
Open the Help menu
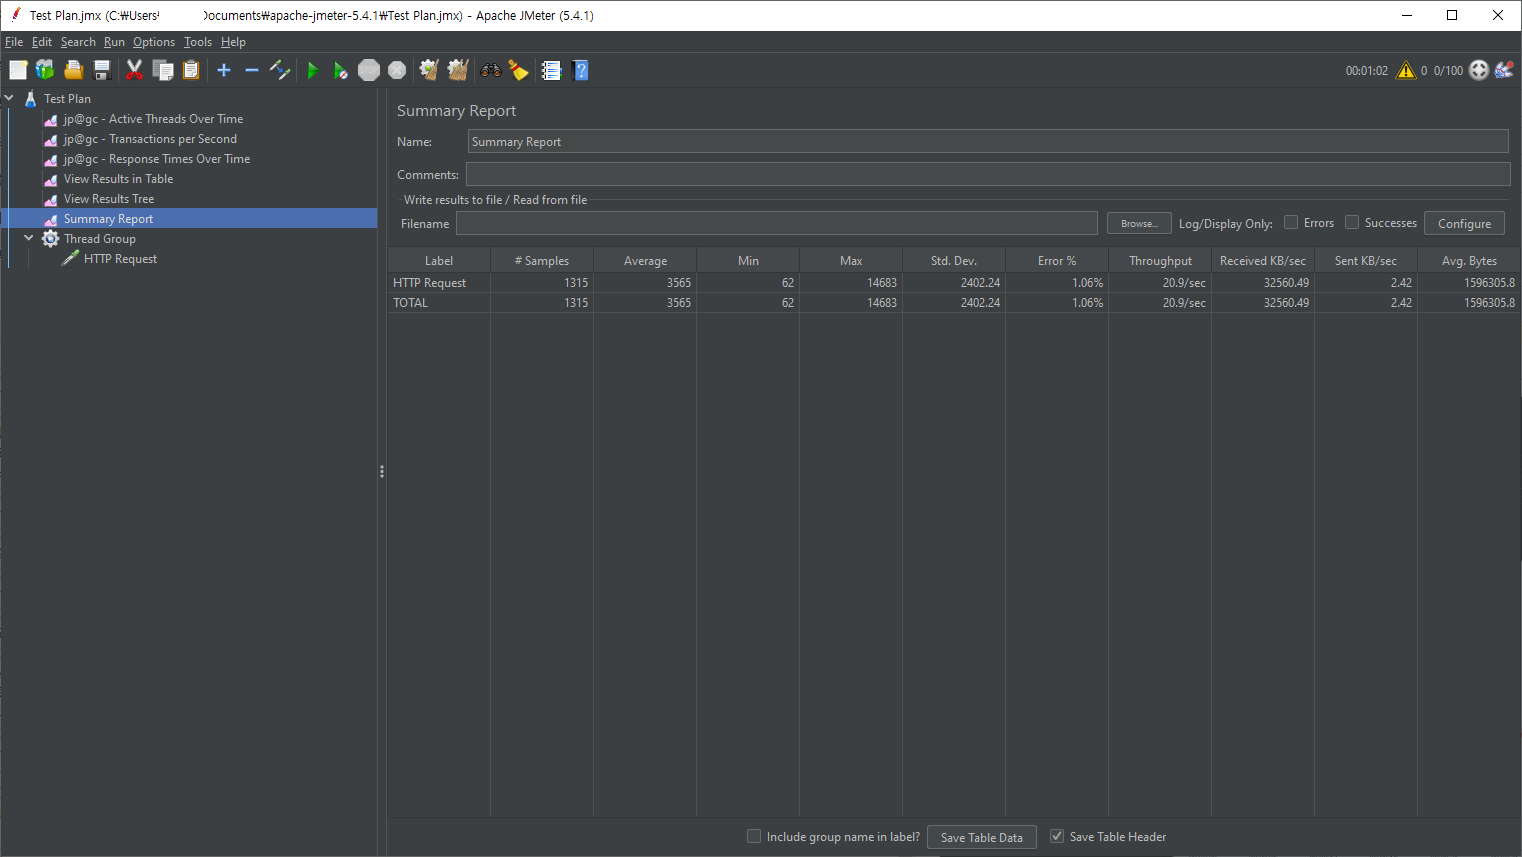click(233, 42)
